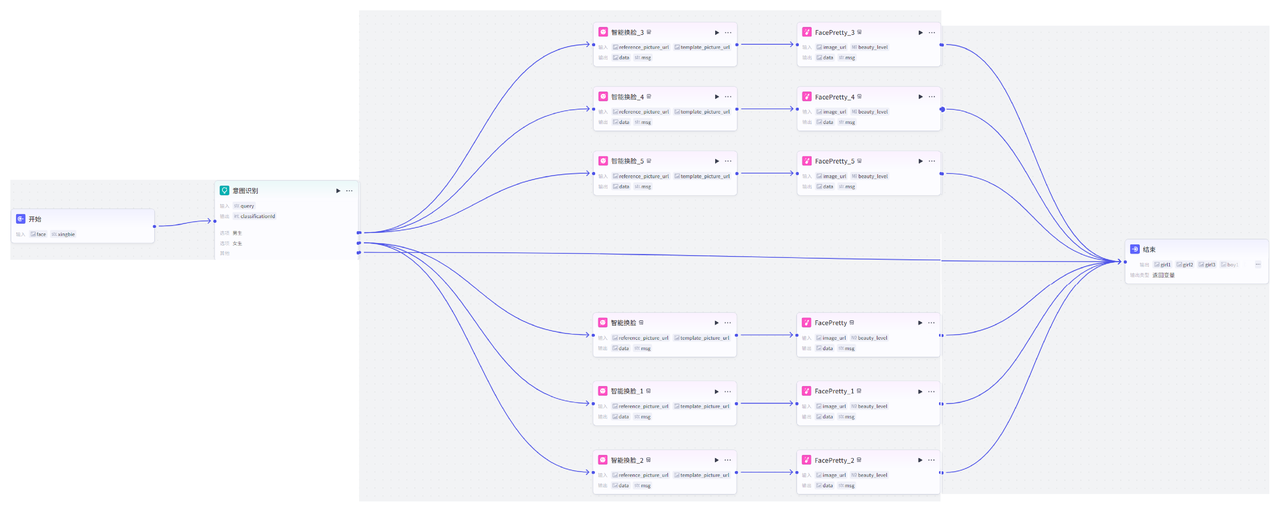Open more options on 意图识别 node

click(349, 190)
